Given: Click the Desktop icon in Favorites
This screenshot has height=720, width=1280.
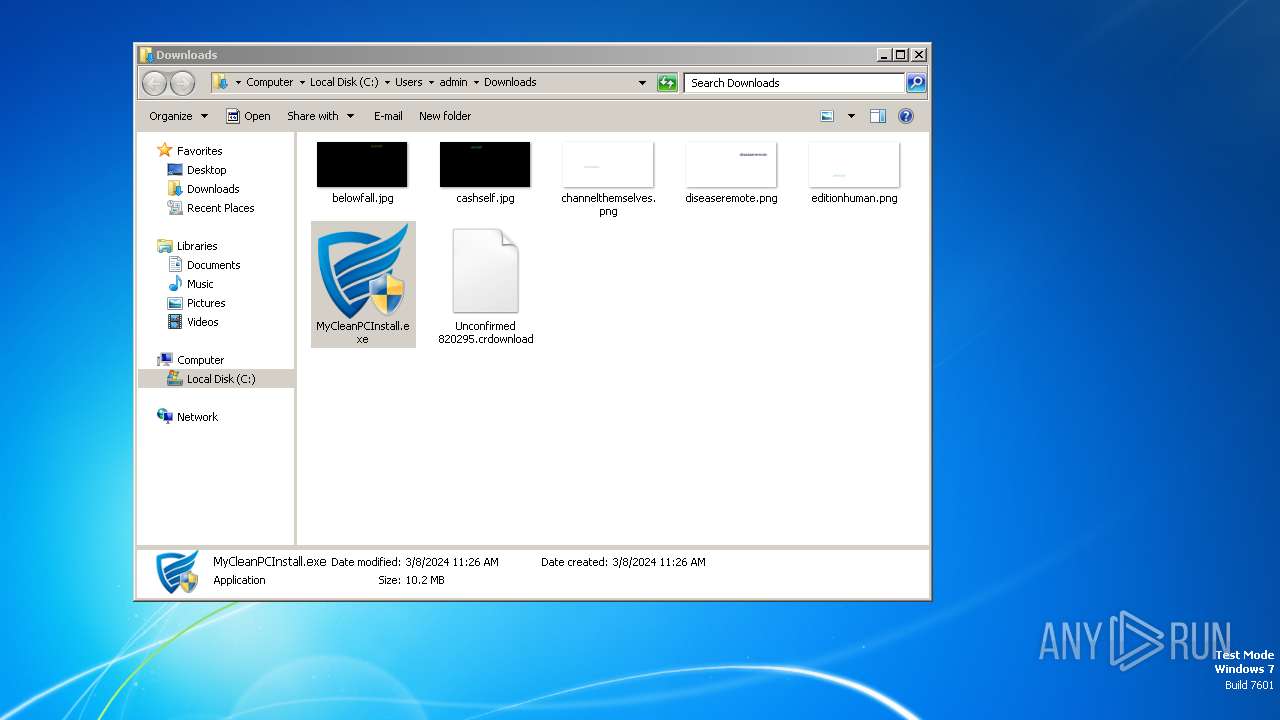Looking at the screenshot, I should pyautogui.click(x=175, y=170).
